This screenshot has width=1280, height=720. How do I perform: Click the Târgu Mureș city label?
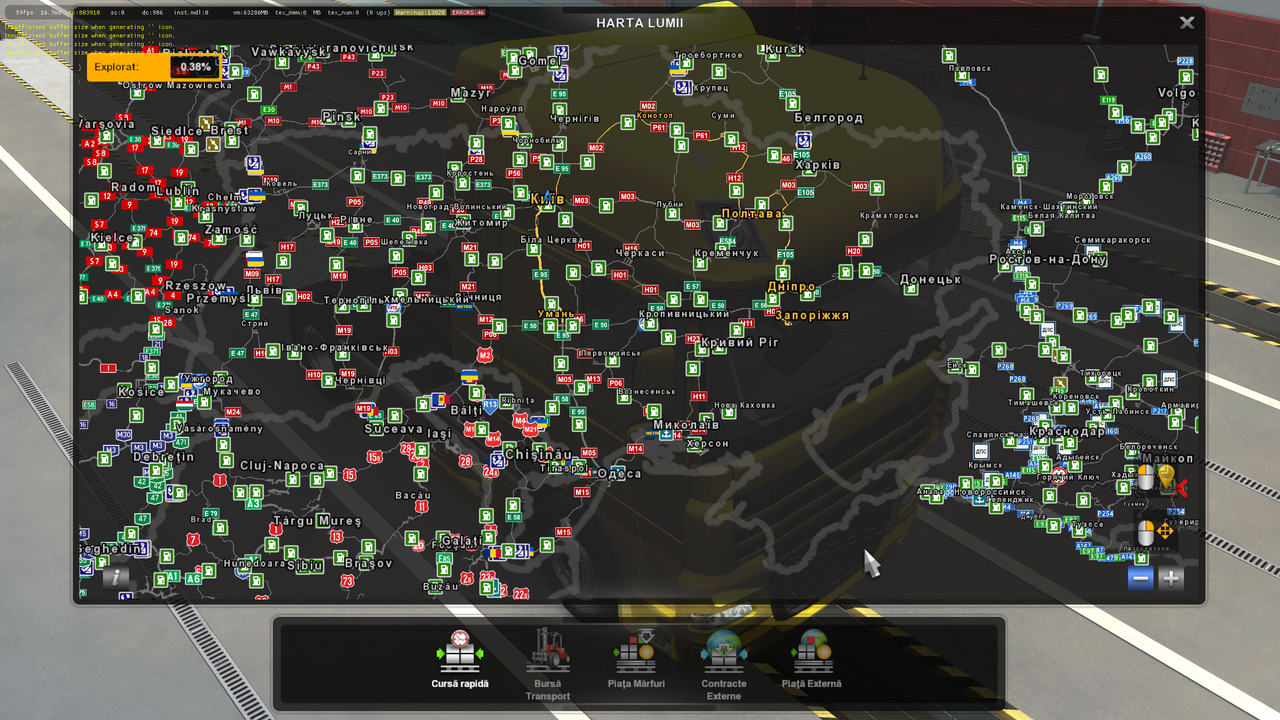pos(317,521)
